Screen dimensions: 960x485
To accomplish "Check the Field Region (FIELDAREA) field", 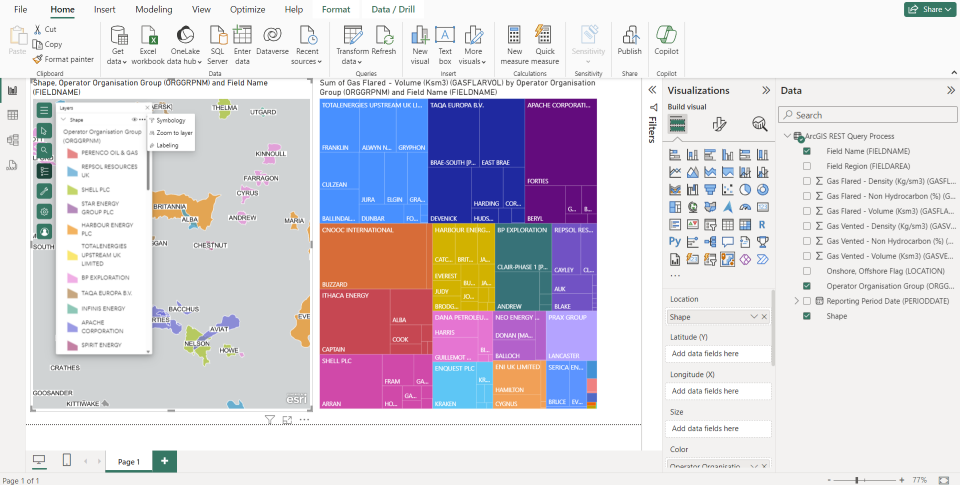I will 807,166.
